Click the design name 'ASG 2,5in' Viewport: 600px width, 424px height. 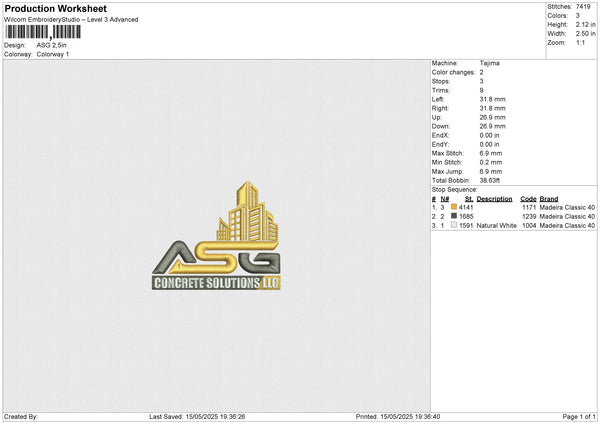point(51,45)
